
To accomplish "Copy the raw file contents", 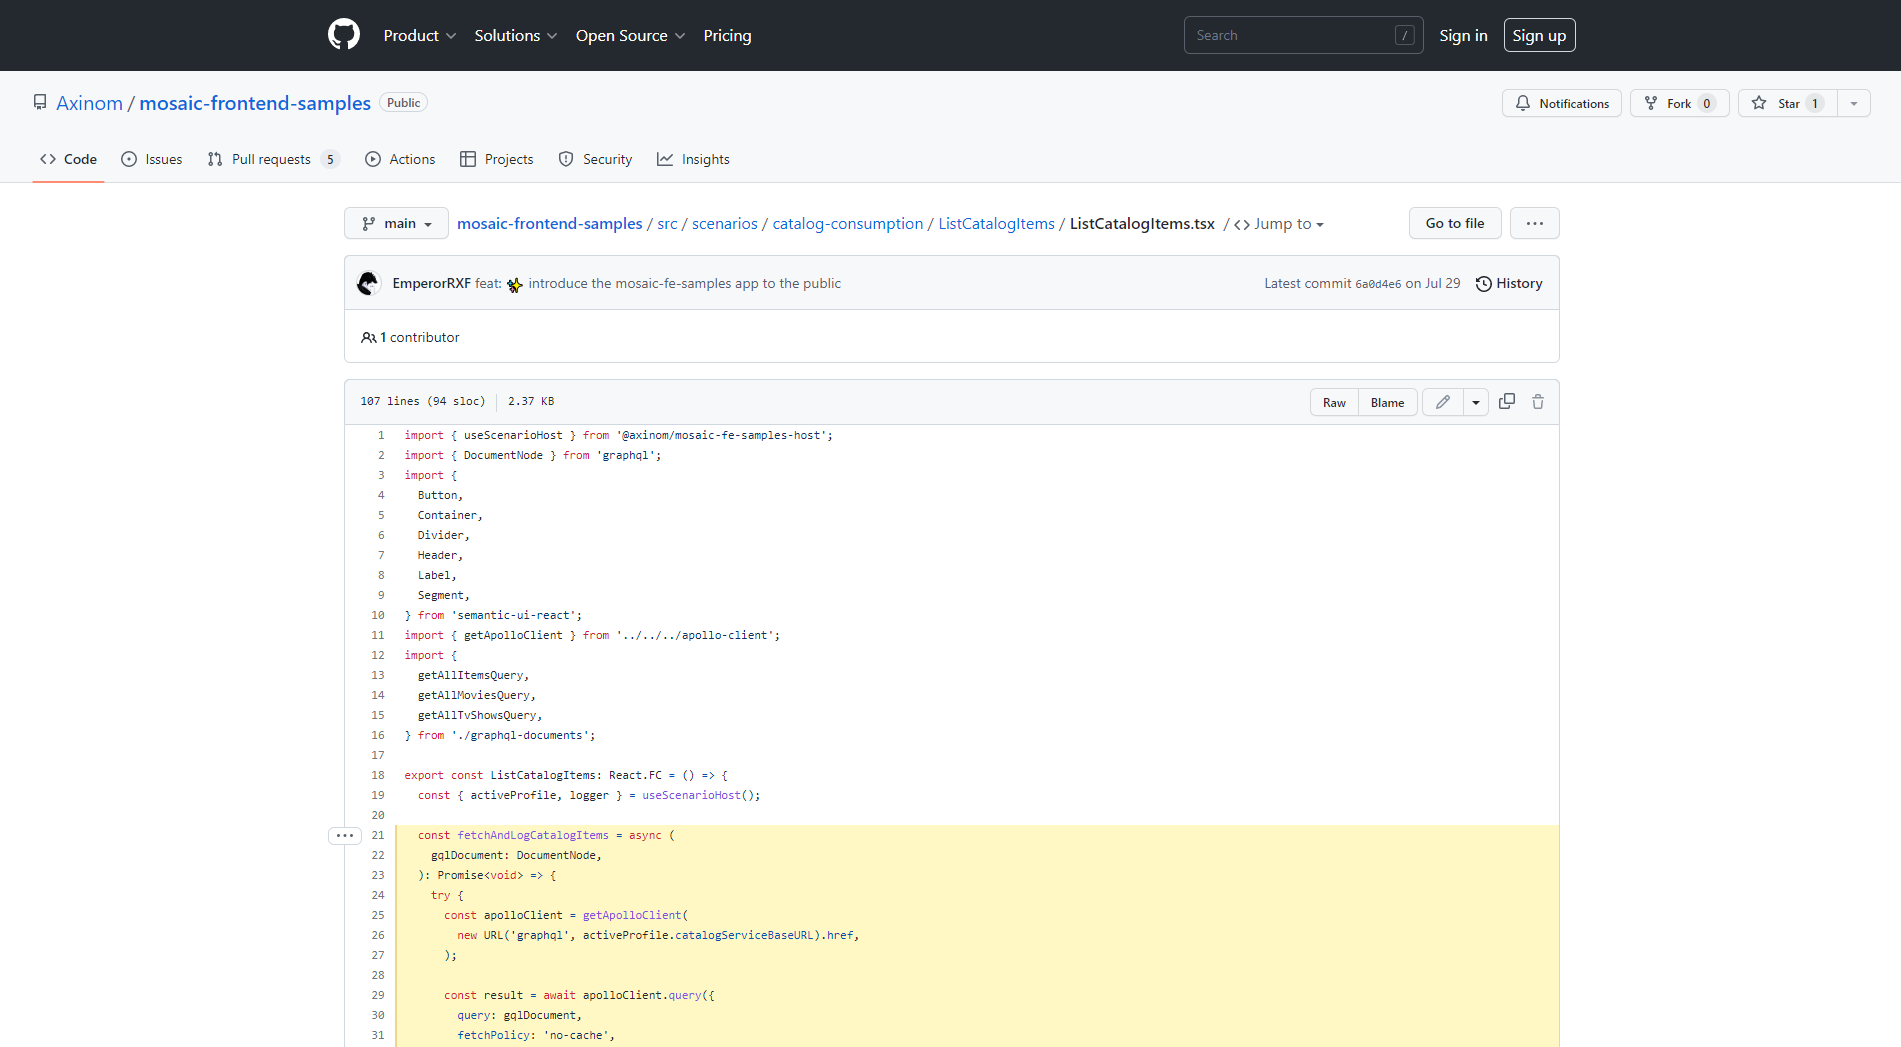I will (1507, 401).
